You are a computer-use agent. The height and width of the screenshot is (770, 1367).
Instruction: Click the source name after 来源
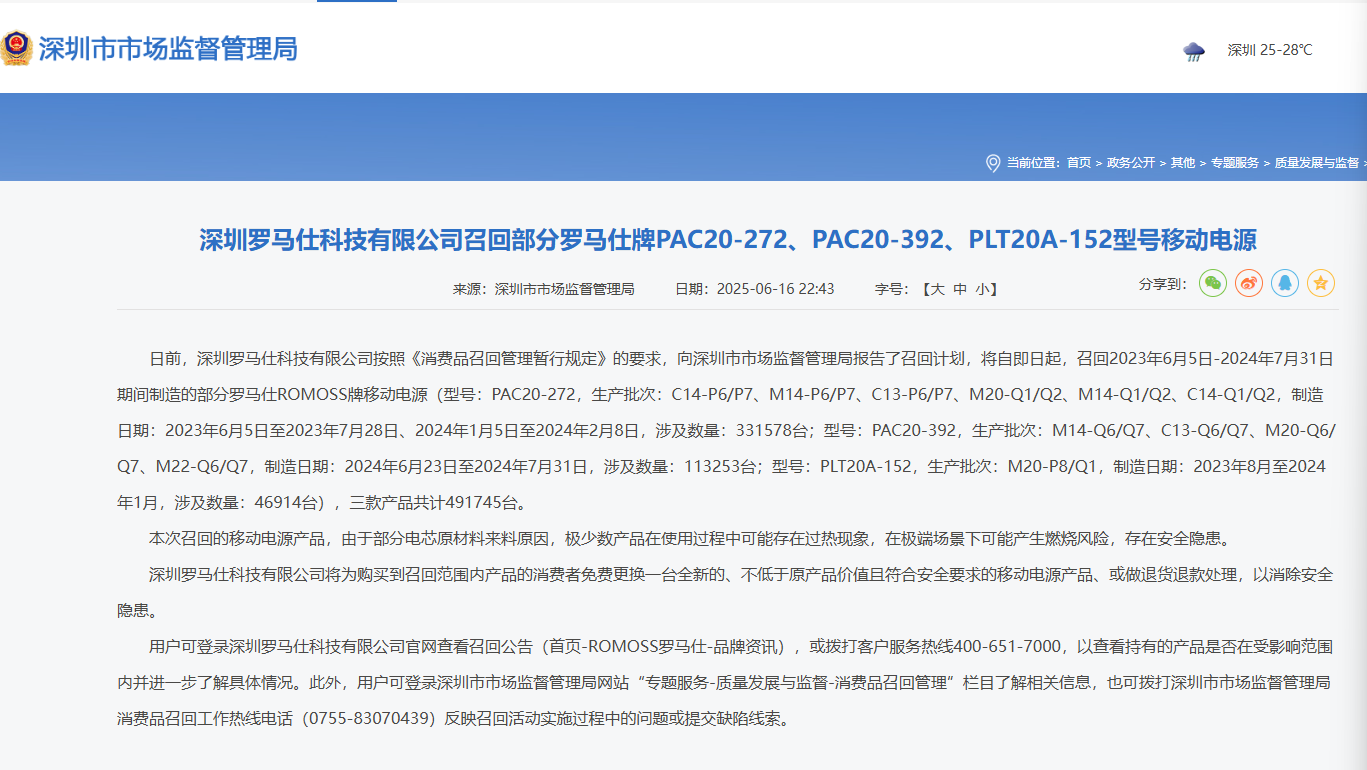point(565,289)
